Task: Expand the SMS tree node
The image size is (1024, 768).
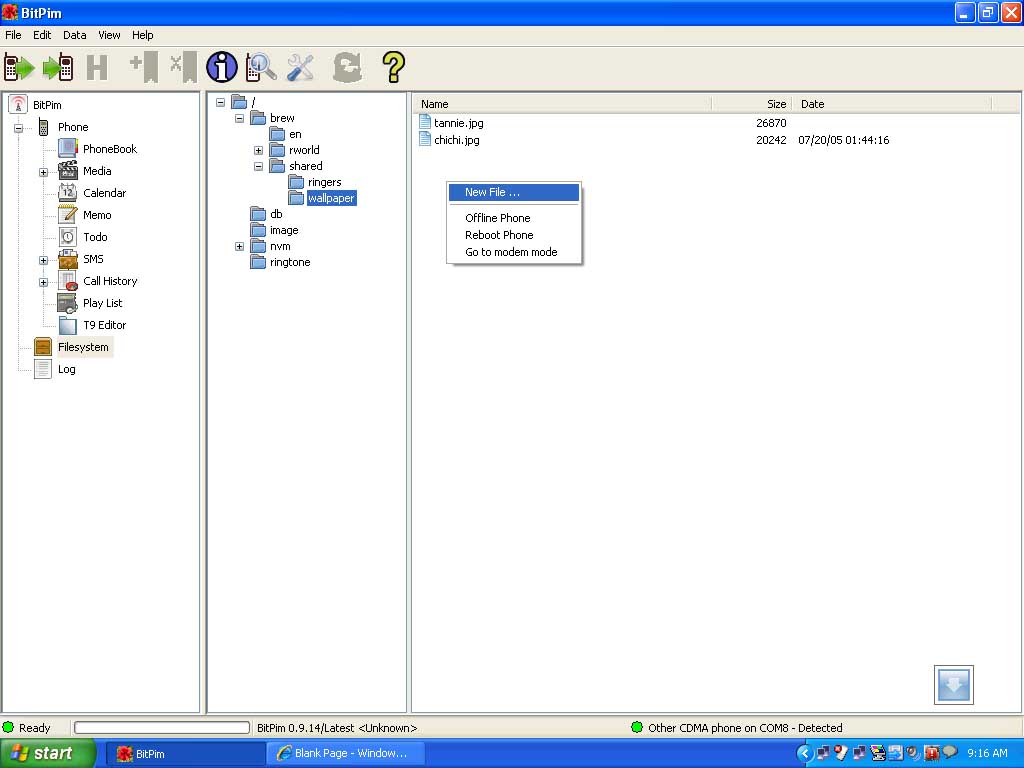Action: 43,261
